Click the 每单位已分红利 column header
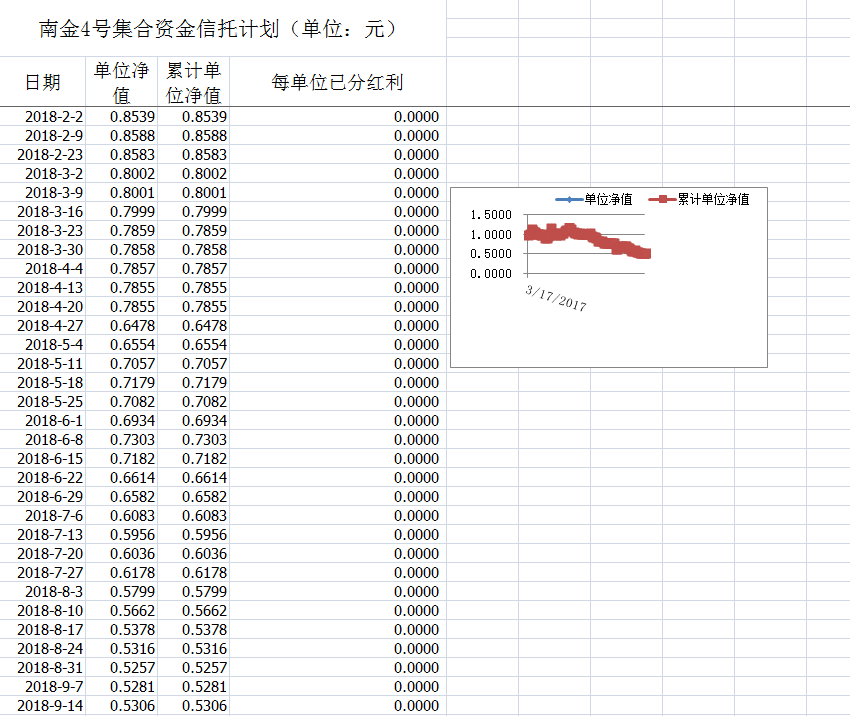Viewport: 850px width, 716px height. (x=337, y=82)
